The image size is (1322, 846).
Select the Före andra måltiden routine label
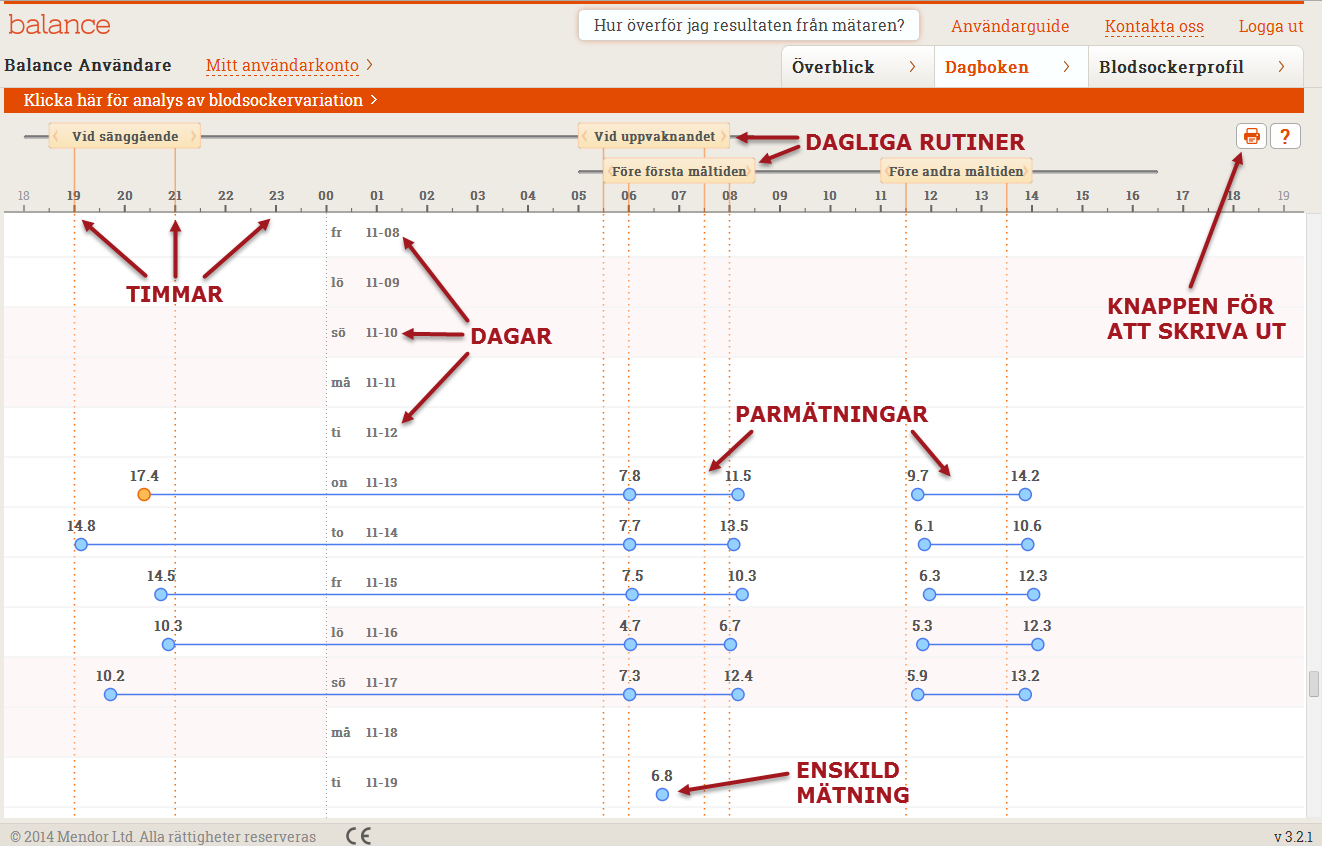pyautogui.click(x=957, y=171)
